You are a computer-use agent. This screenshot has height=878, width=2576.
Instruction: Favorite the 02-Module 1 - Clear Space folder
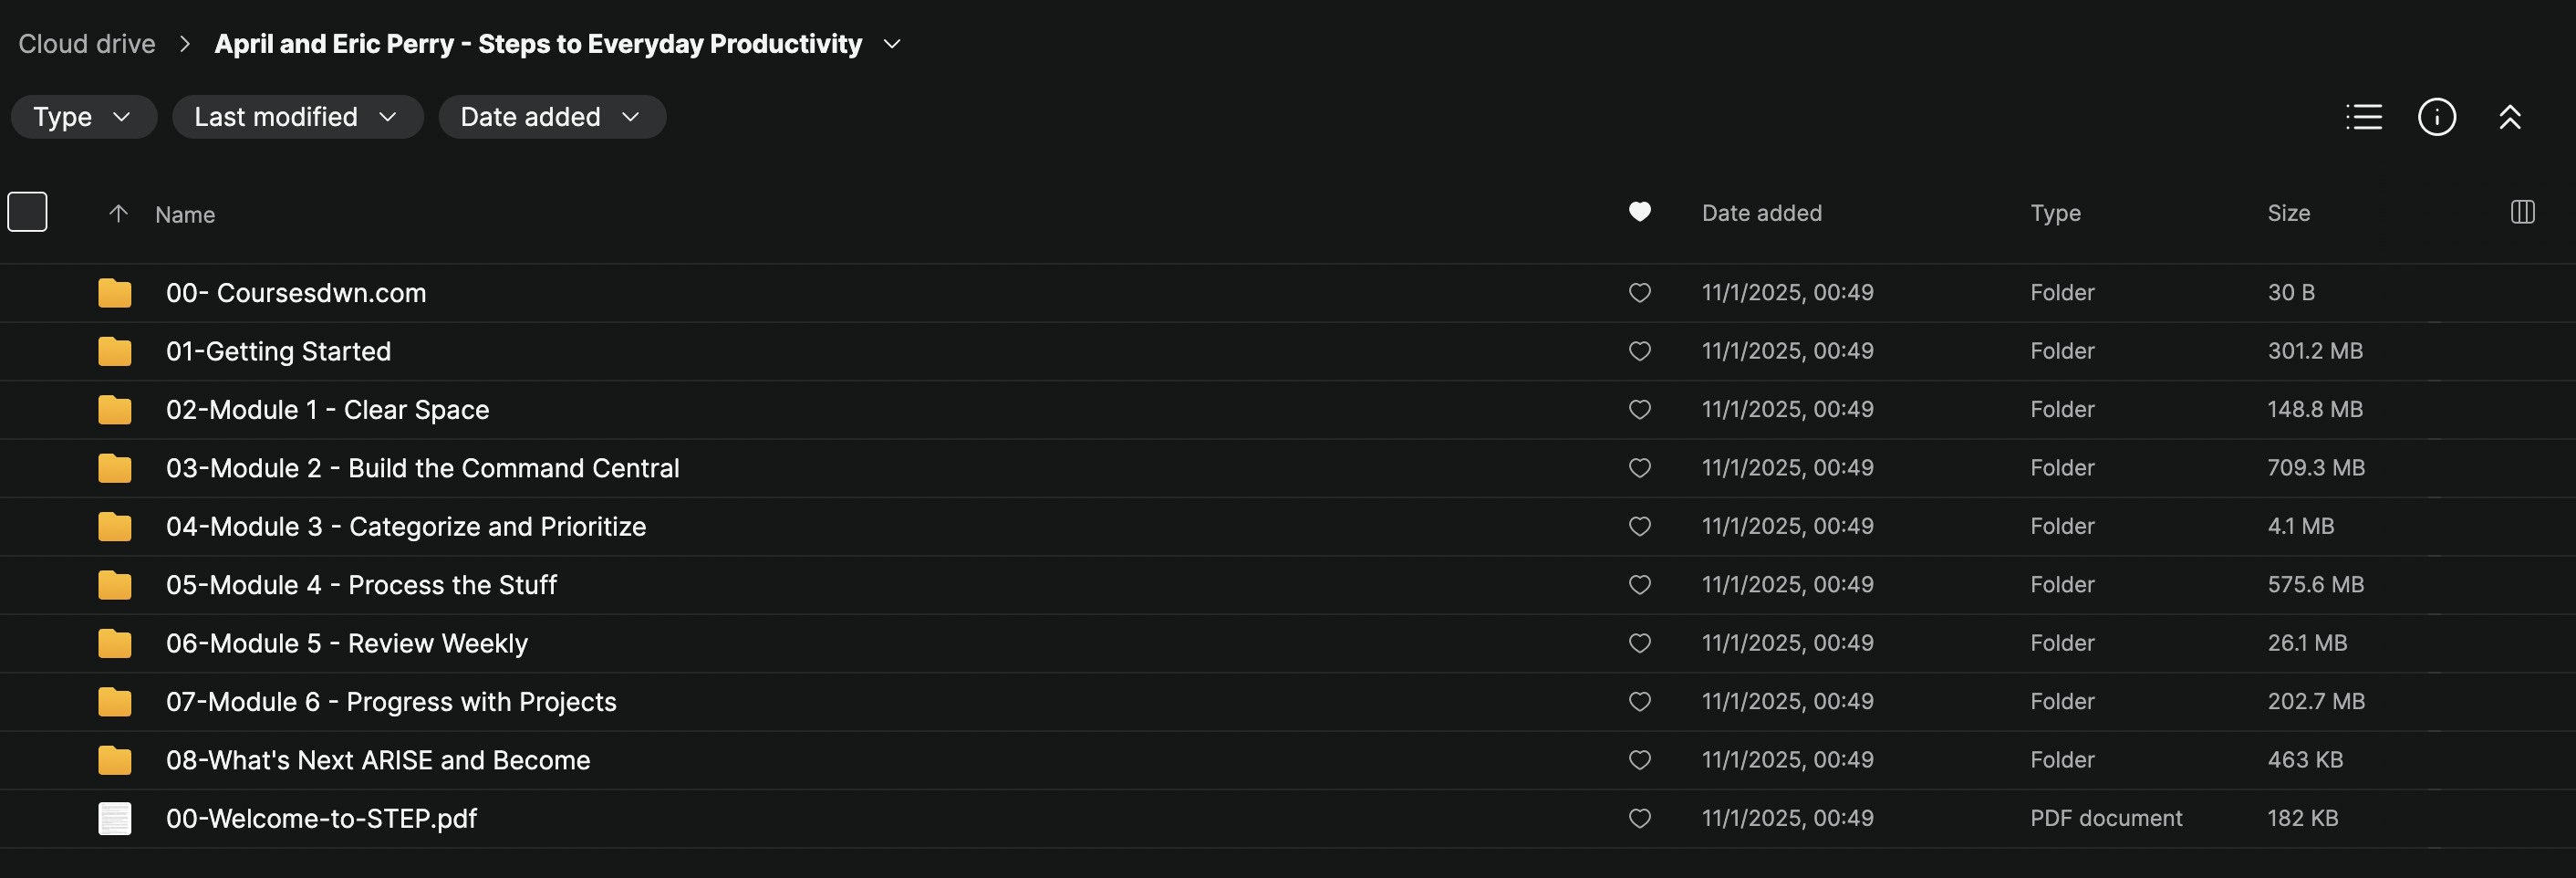coord(1639,409)
